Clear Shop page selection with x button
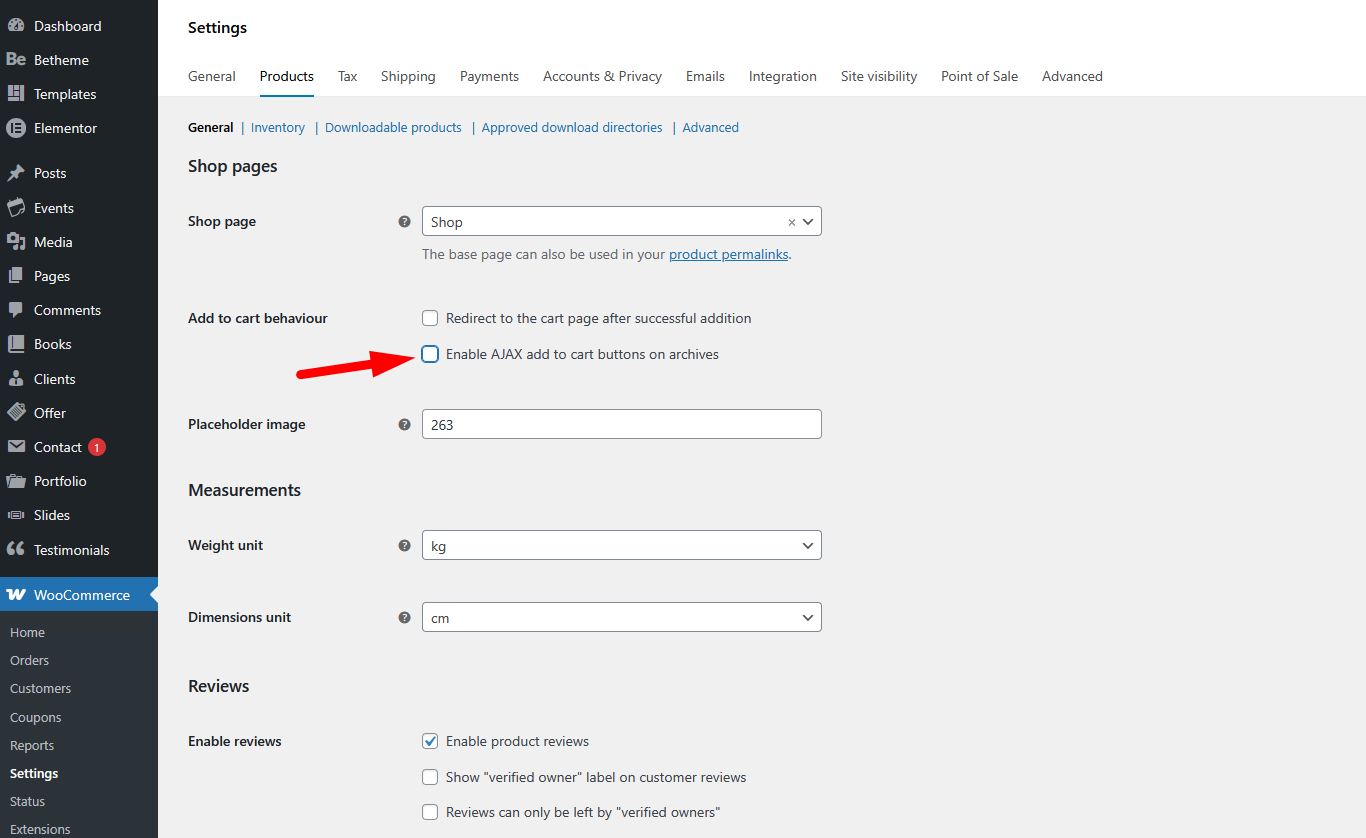 coord(792,222)
